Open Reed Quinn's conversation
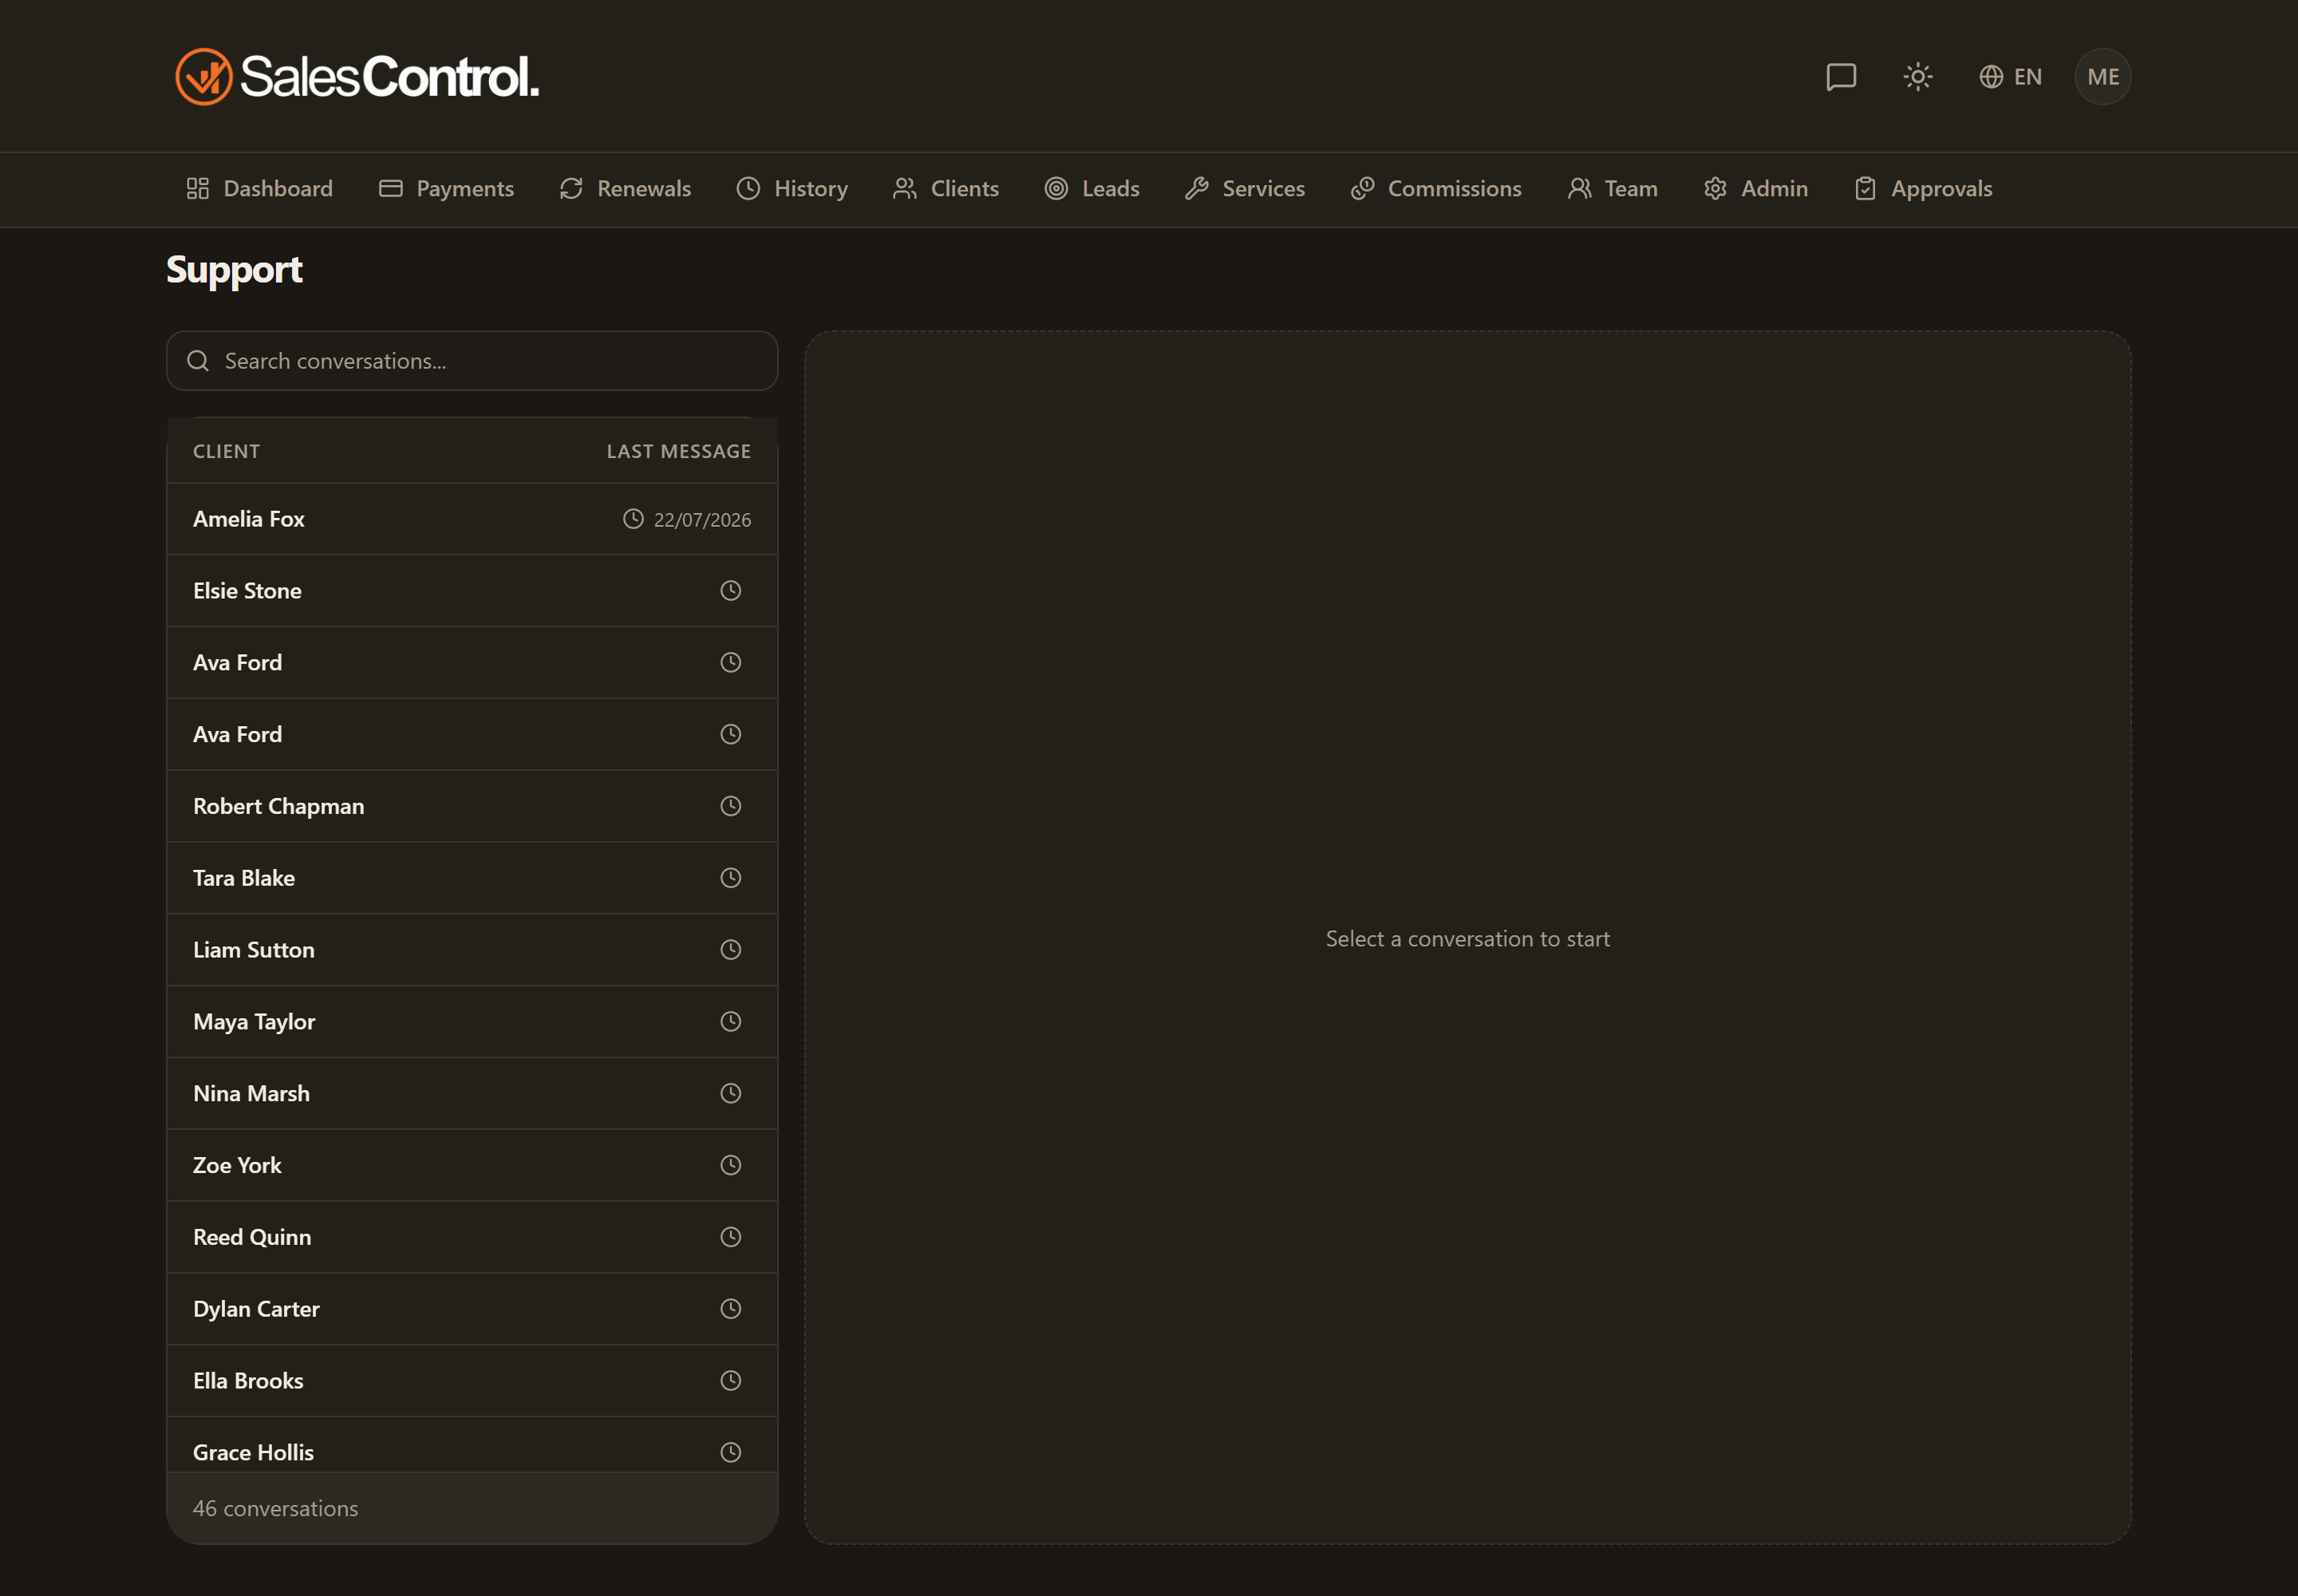This screenshot has height=1596, width=2298. pos(472,1238)
